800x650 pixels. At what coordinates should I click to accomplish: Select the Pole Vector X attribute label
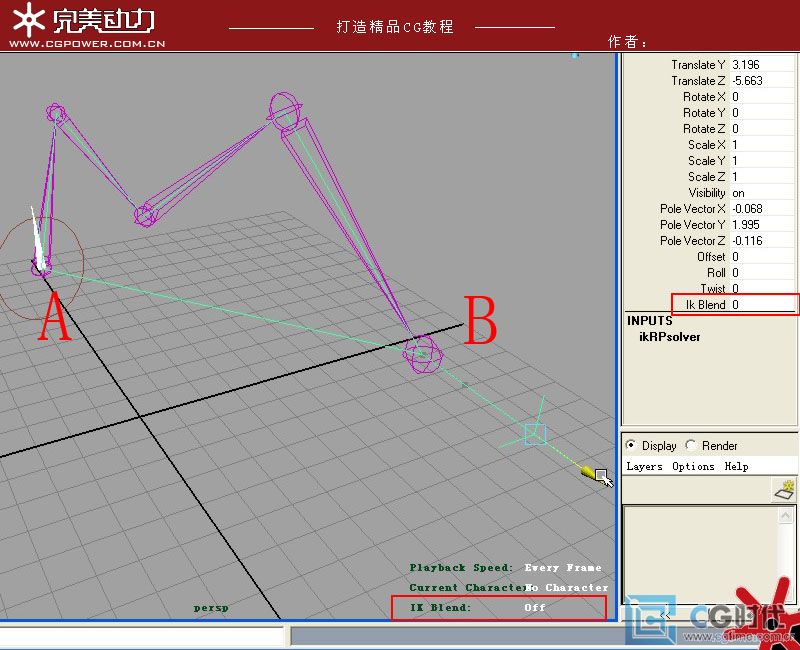tap(692, 209)
